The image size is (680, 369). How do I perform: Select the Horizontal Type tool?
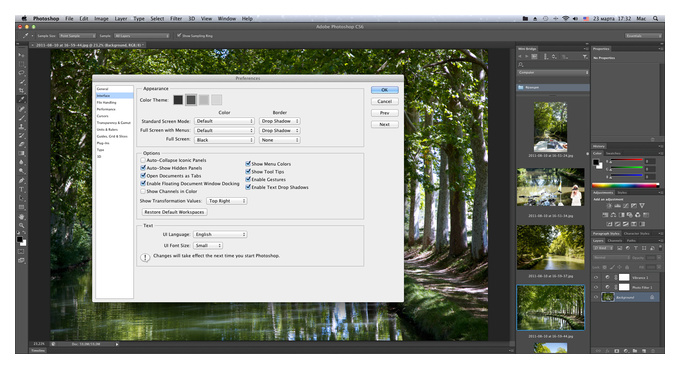pos(21,189)
